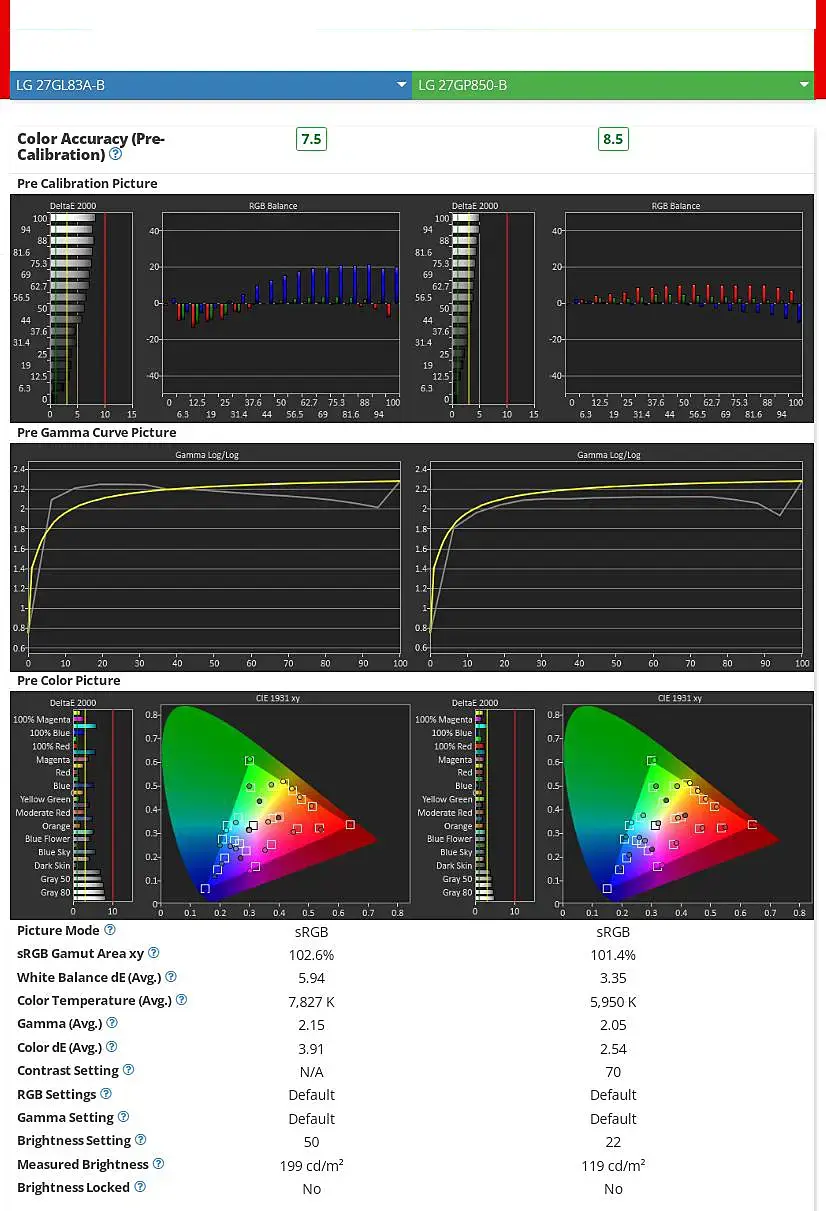Image resolution: width=826 pixels, height=1211 pixels.
Task: Select the brightness setting value 22
Action: 613,1142
